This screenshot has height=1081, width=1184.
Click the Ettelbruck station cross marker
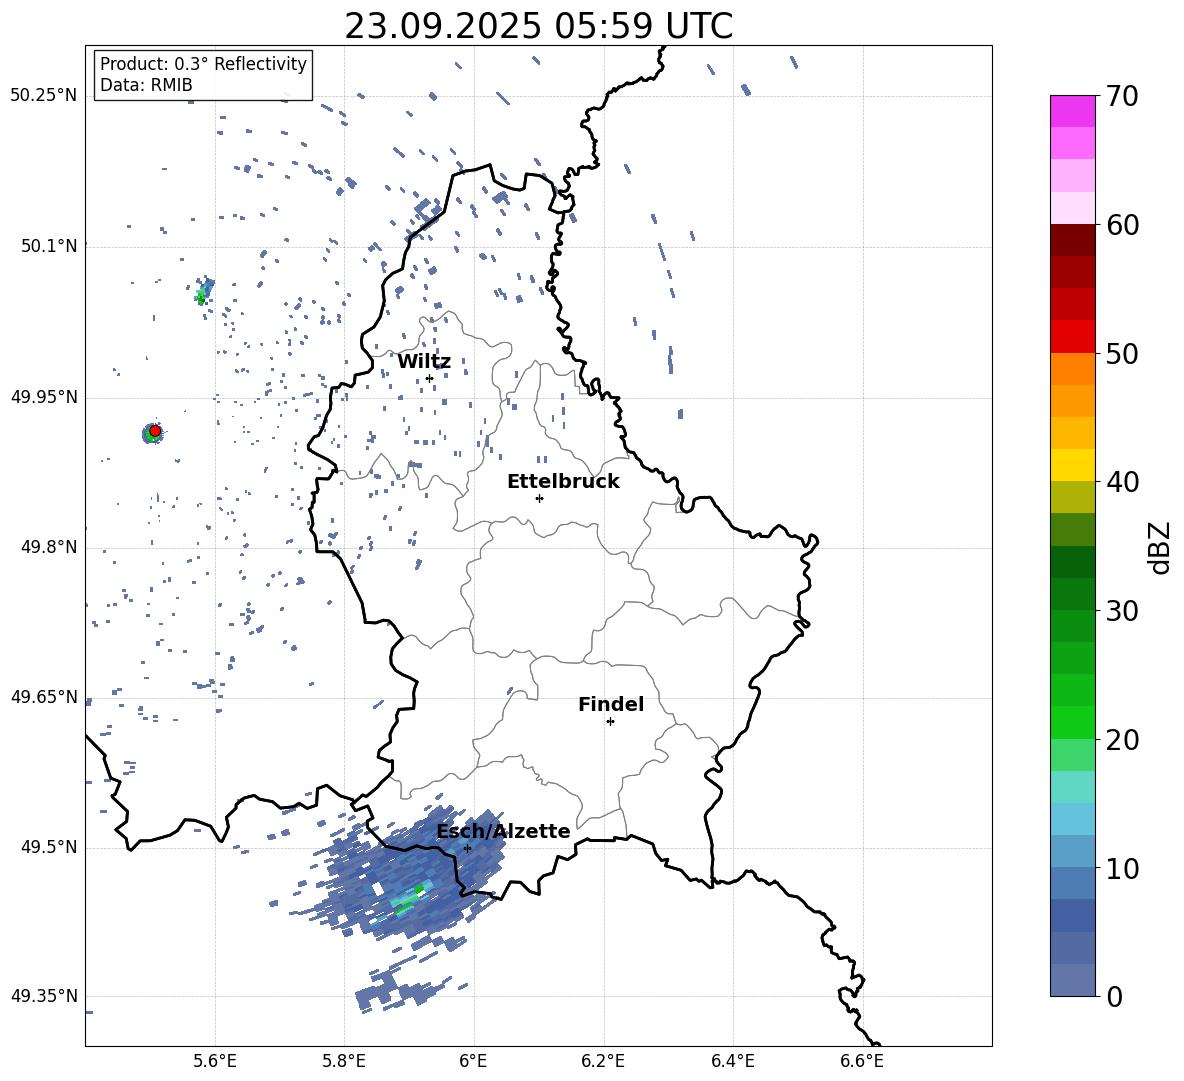[539, 498]
